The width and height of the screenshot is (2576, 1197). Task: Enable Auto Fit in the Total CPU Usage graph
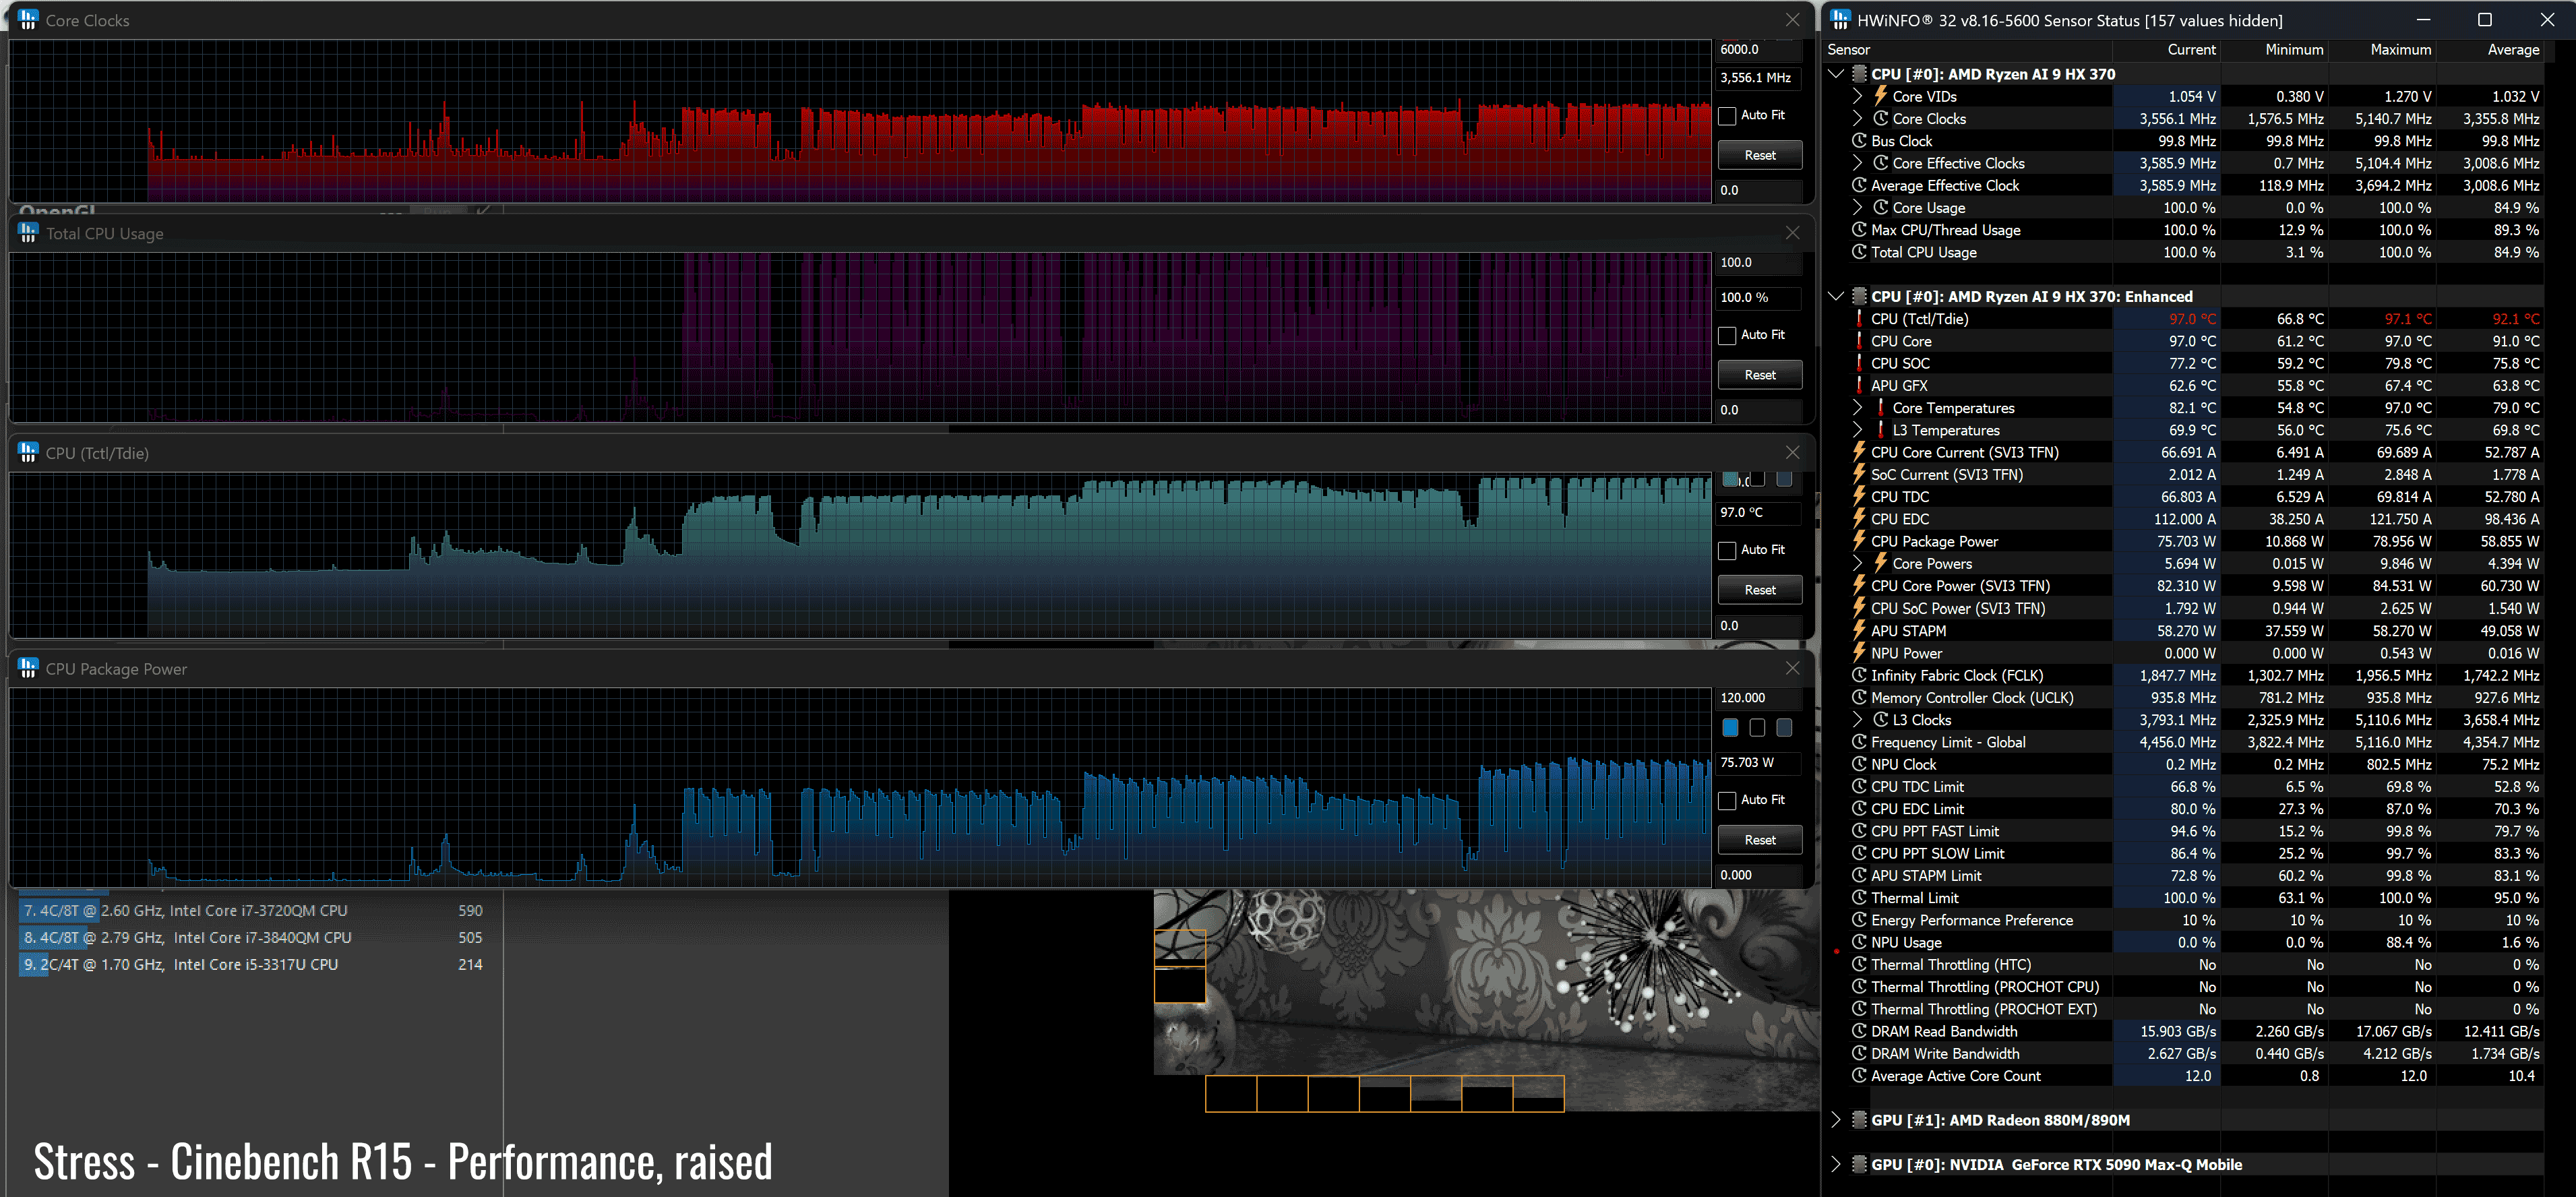tap(1727, 336)
